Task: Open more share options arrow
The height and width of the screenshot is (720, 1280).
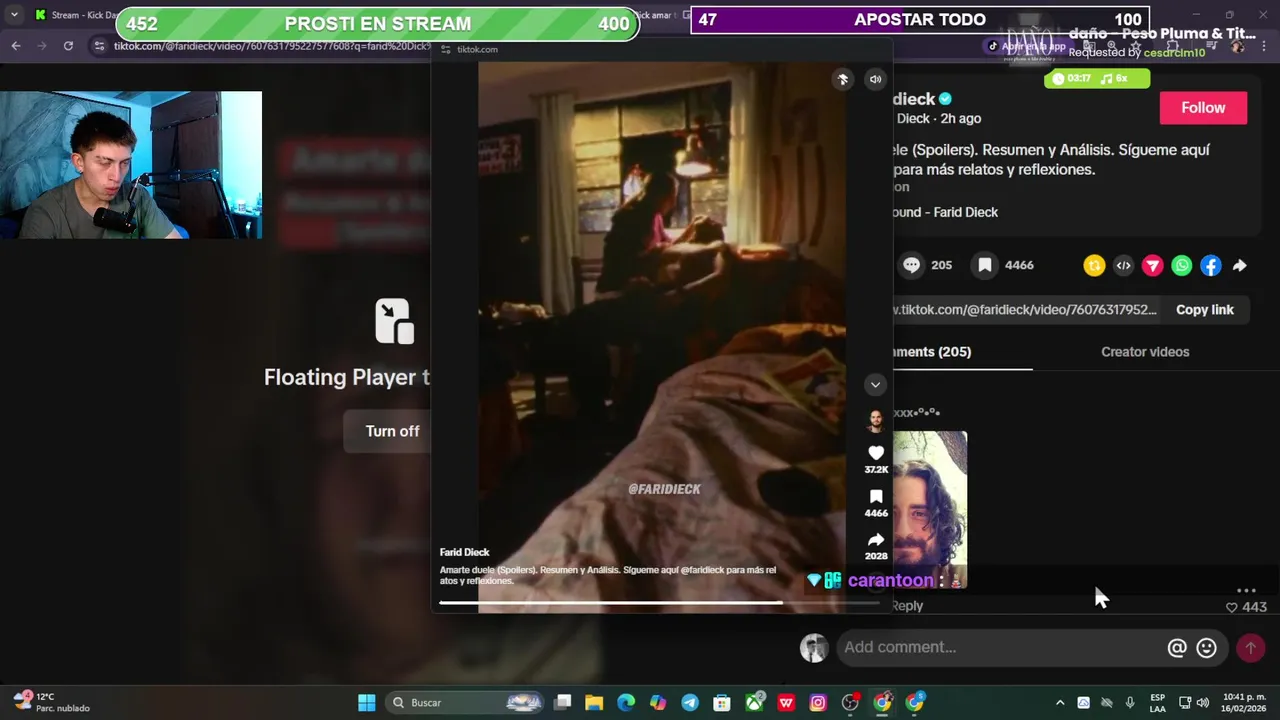Action: tap(1240, 265)
